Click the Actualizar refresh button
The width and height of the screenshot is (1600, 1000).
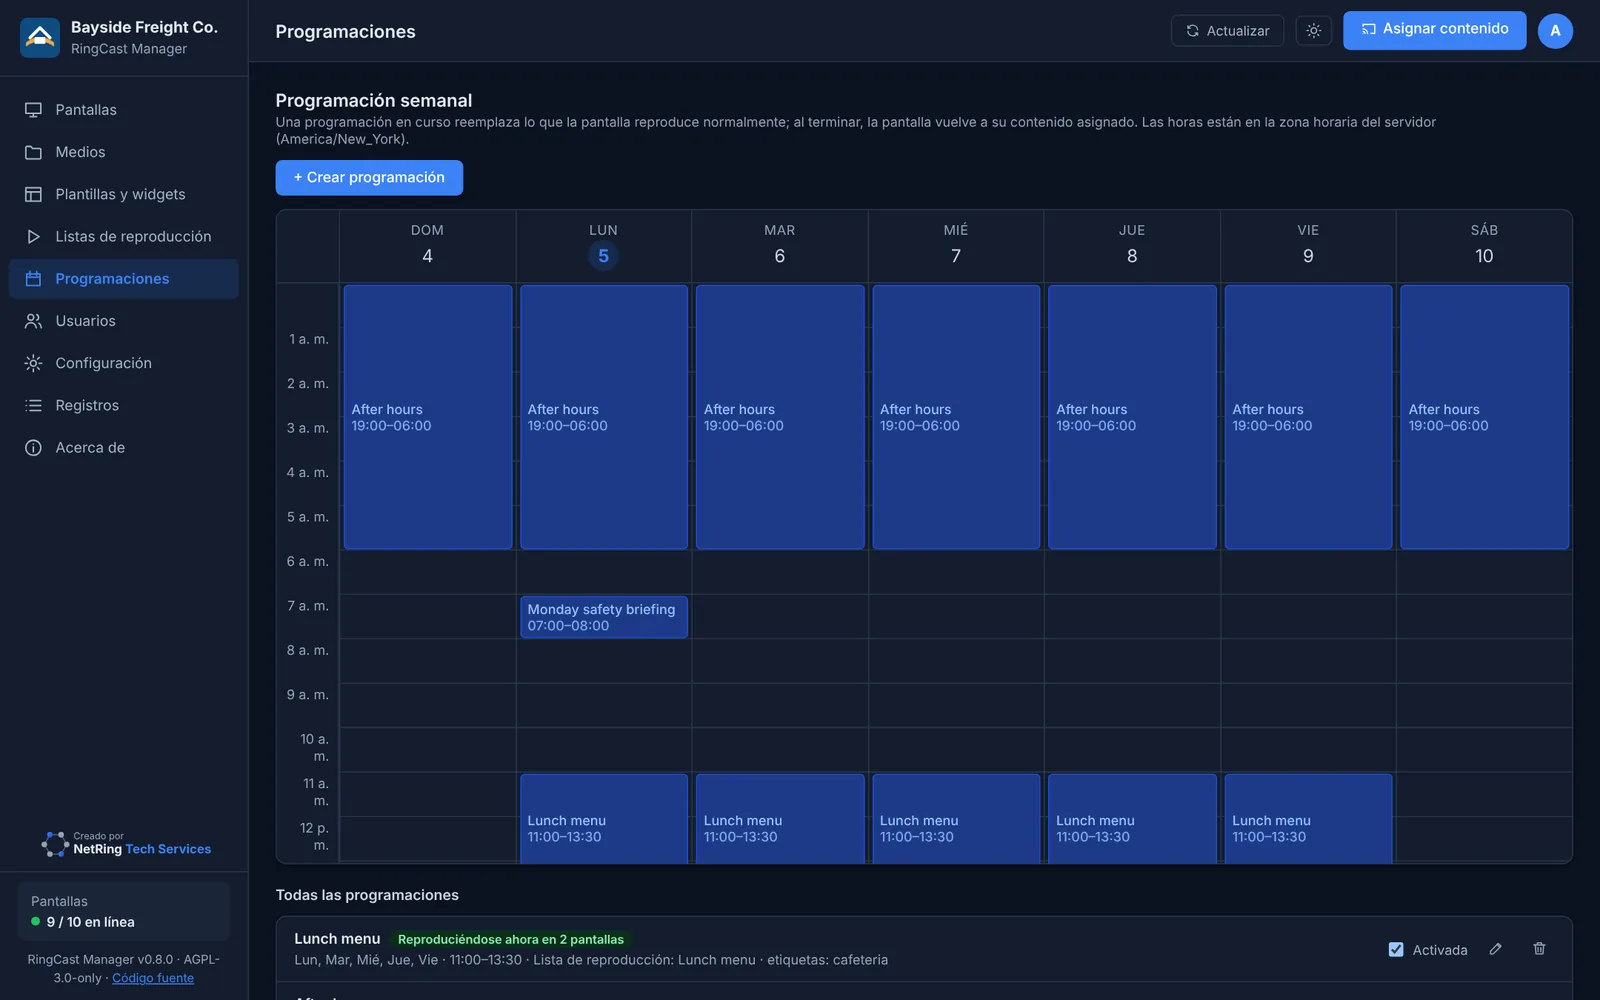(x=1227, y=31)
